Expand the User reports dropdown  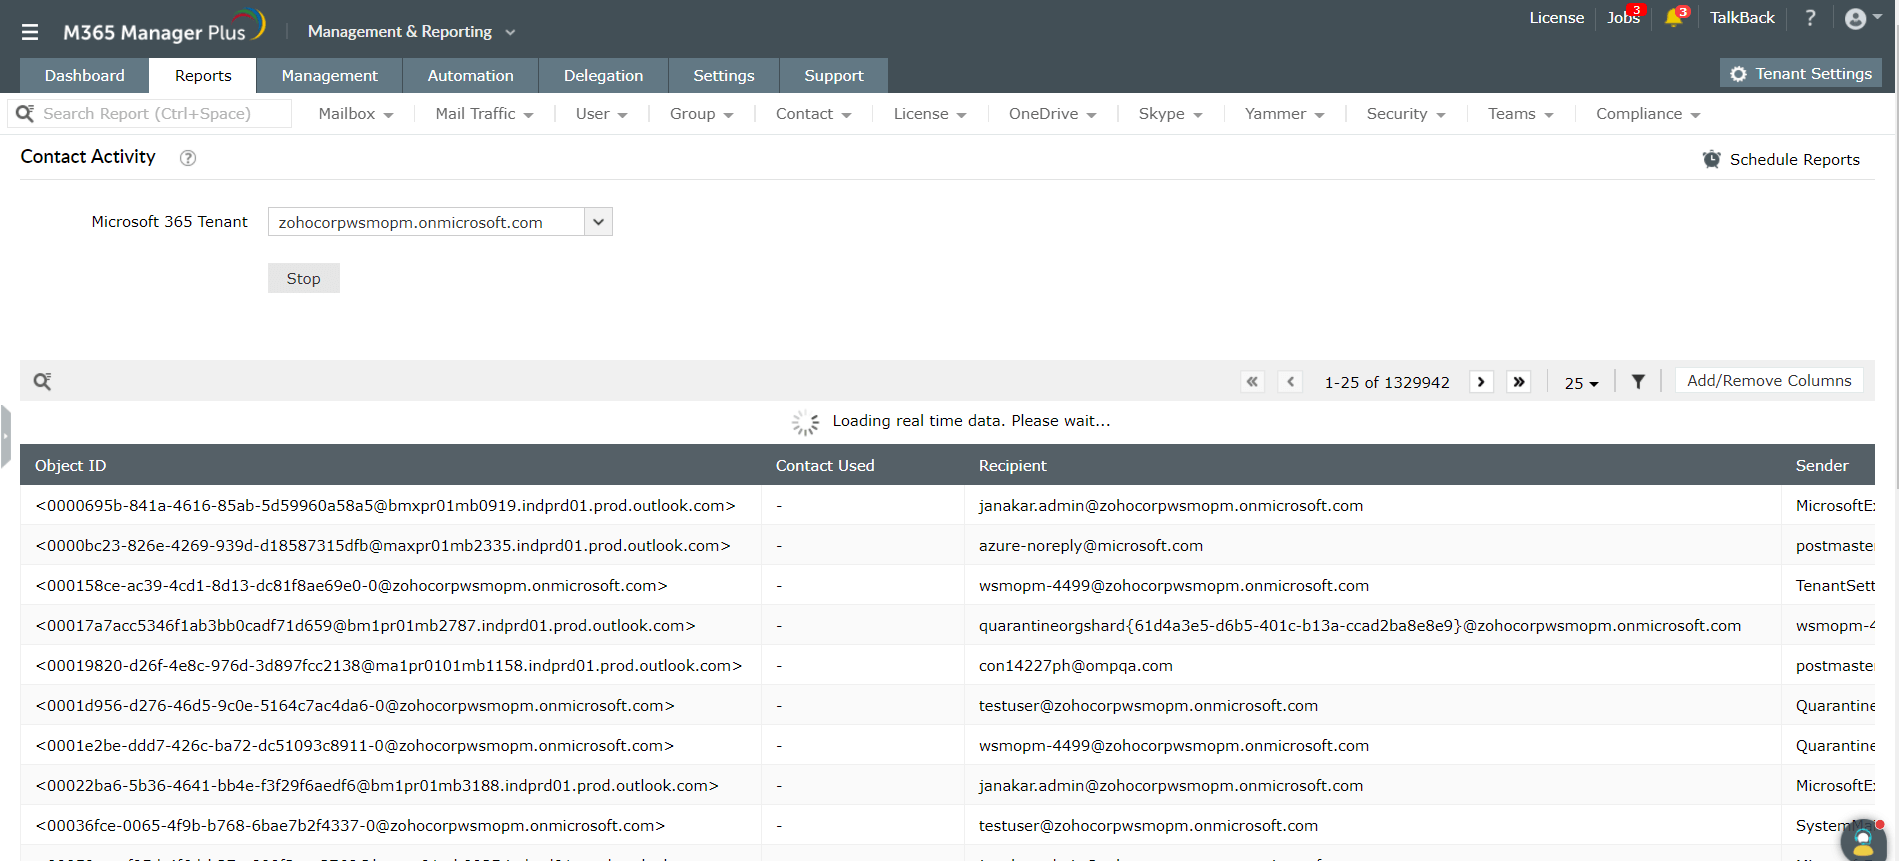pyautogui.click(x=602, y=114)
